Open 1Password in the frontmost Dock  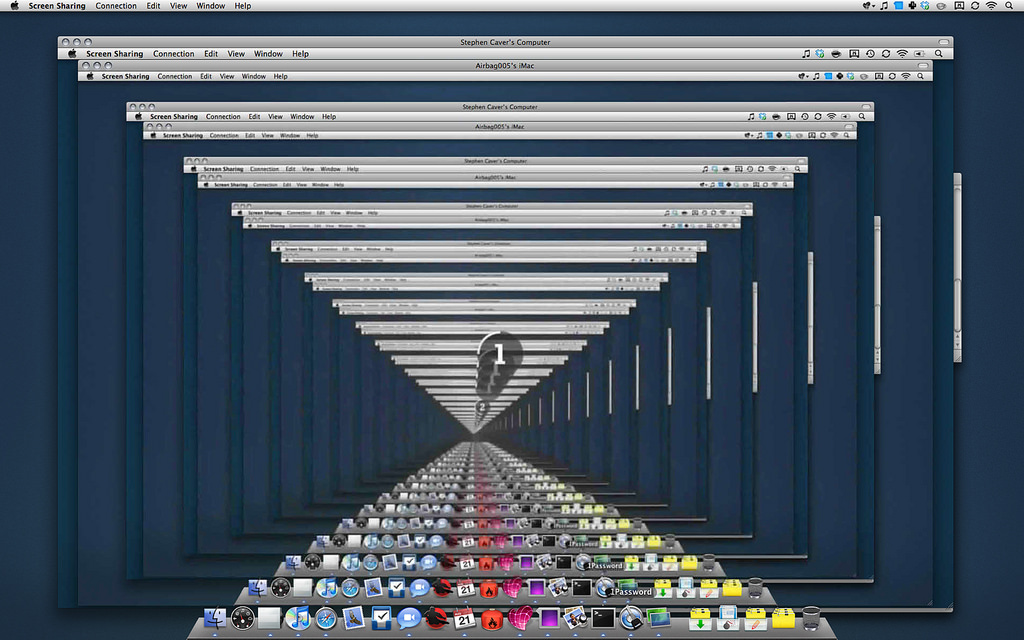click(631, 618)
